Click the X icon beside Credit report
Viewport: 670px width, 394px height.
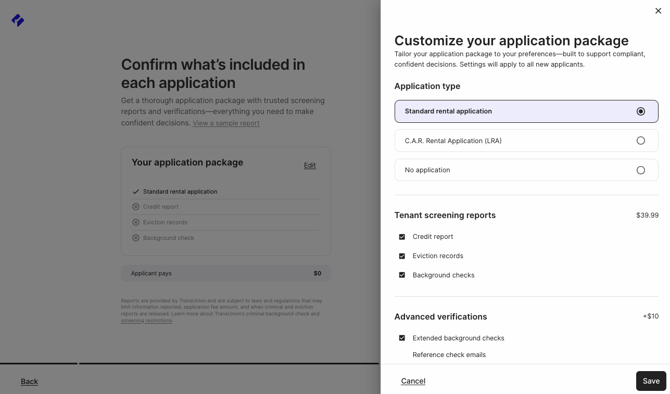[135, 207]
